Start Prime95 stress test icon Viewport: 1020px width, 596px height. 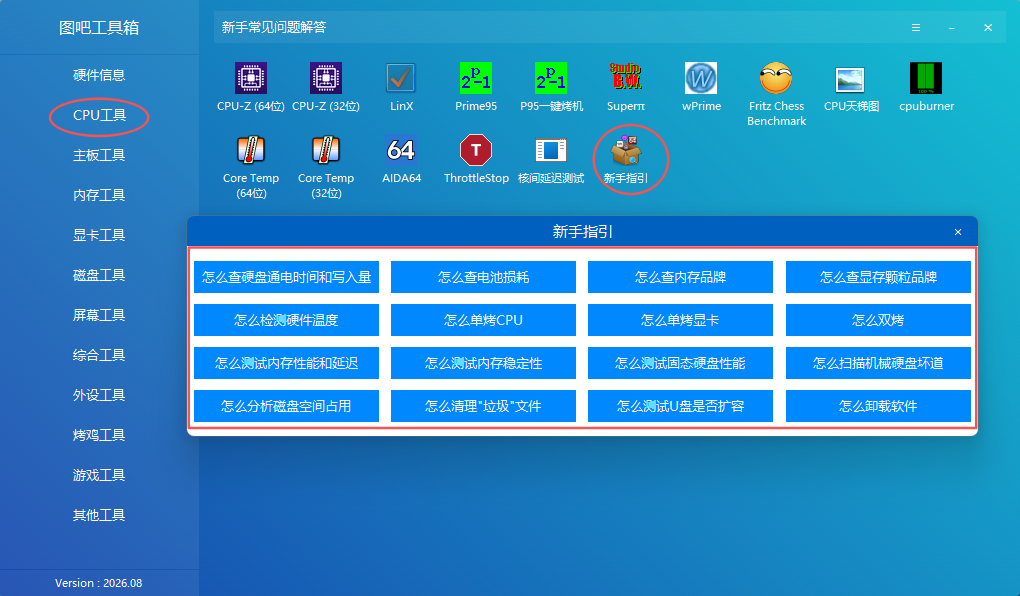[476, 78]
